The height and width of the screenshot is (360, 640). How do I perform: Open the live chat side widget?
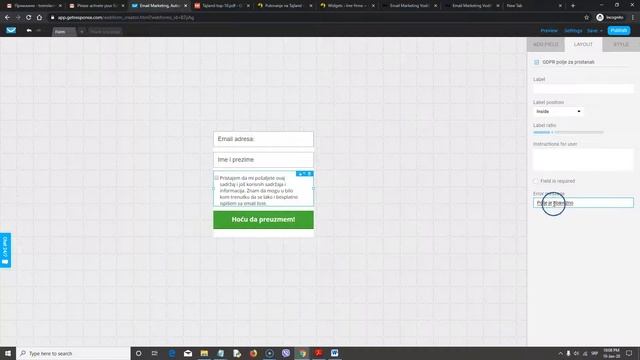(x=5, y=250)
